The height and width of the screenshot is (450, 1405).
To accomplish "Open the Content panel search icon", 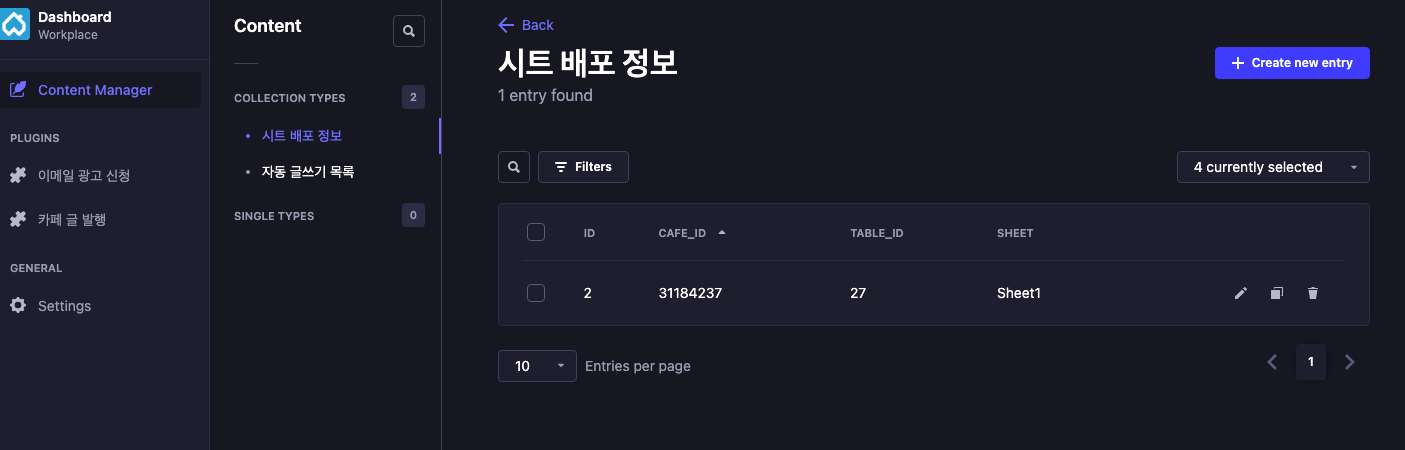I will click(x=409, y=31).
